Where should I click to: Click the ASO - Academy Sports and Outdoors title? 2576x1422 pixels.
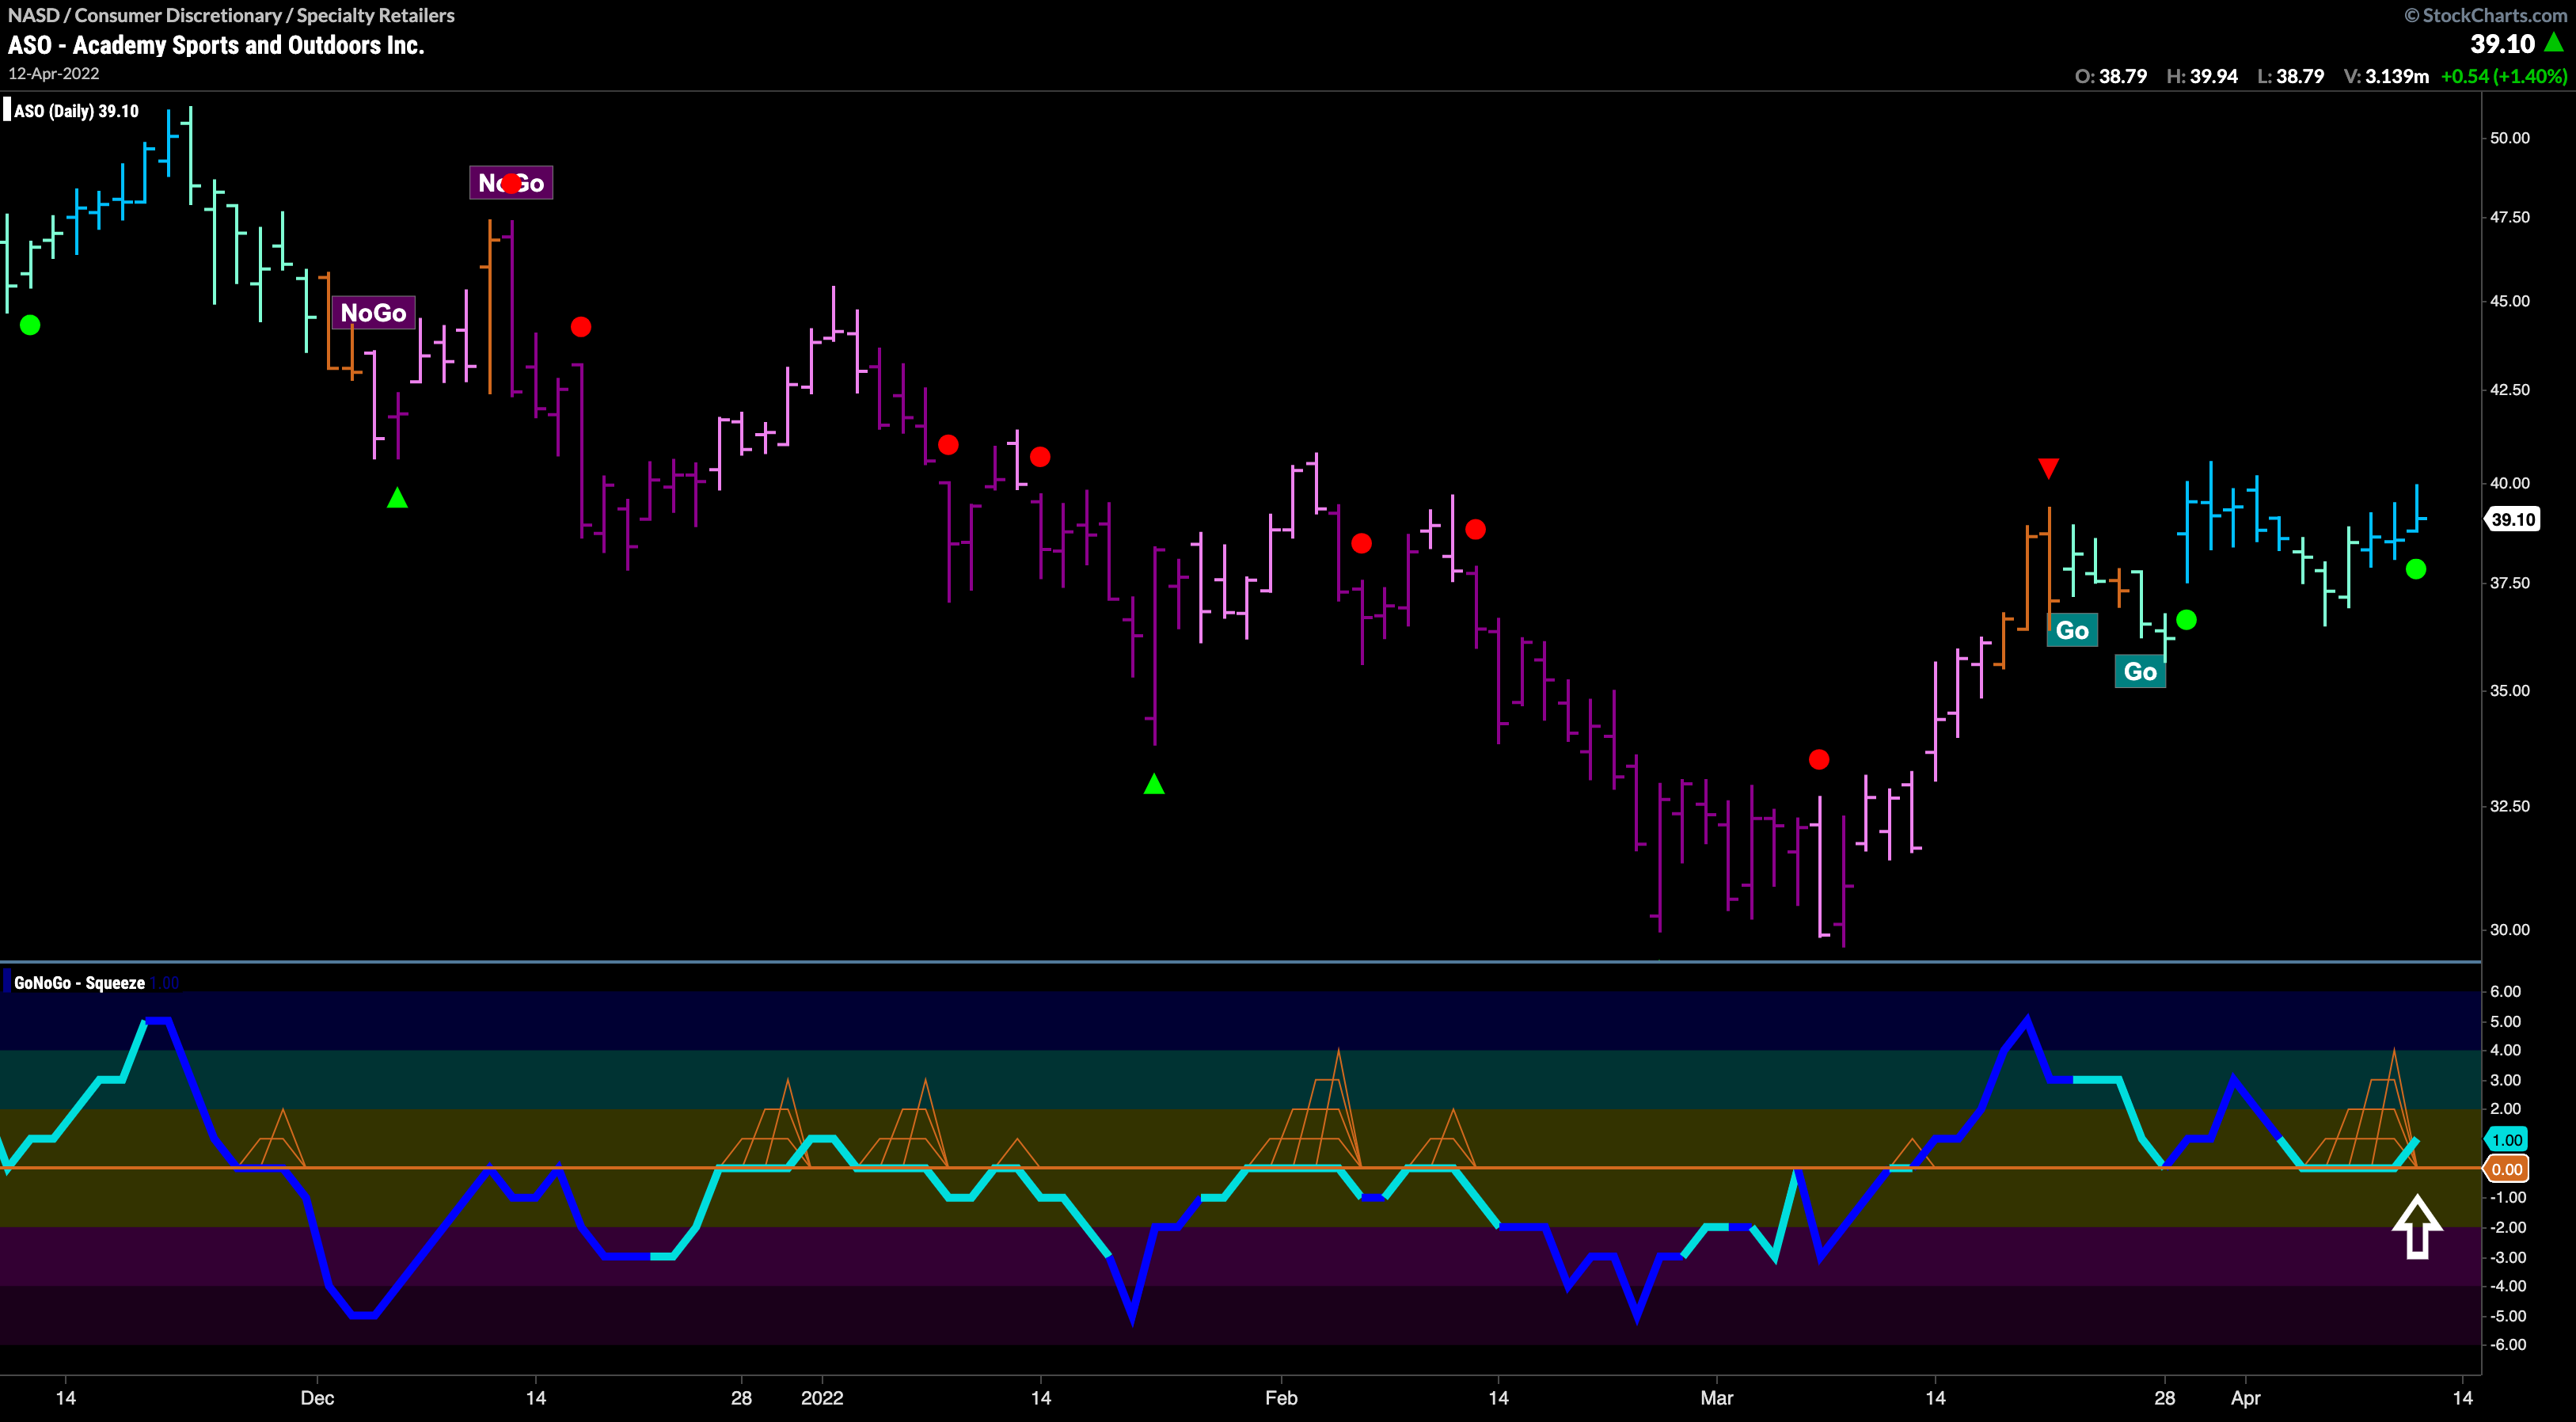(216, 45)
